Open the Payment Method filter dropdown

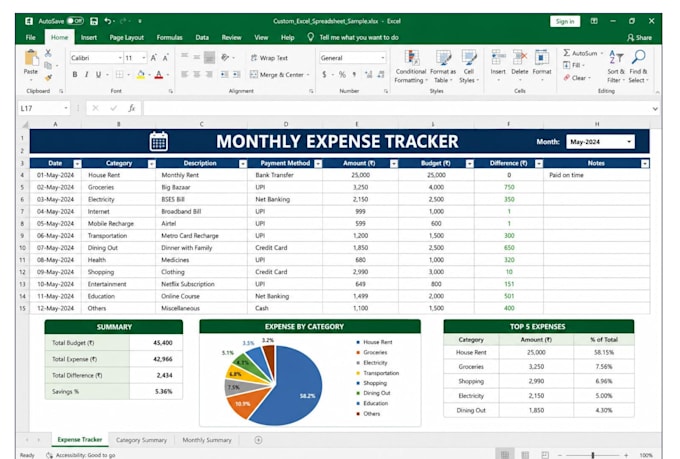pyautogui.click(x=318, y=164)
